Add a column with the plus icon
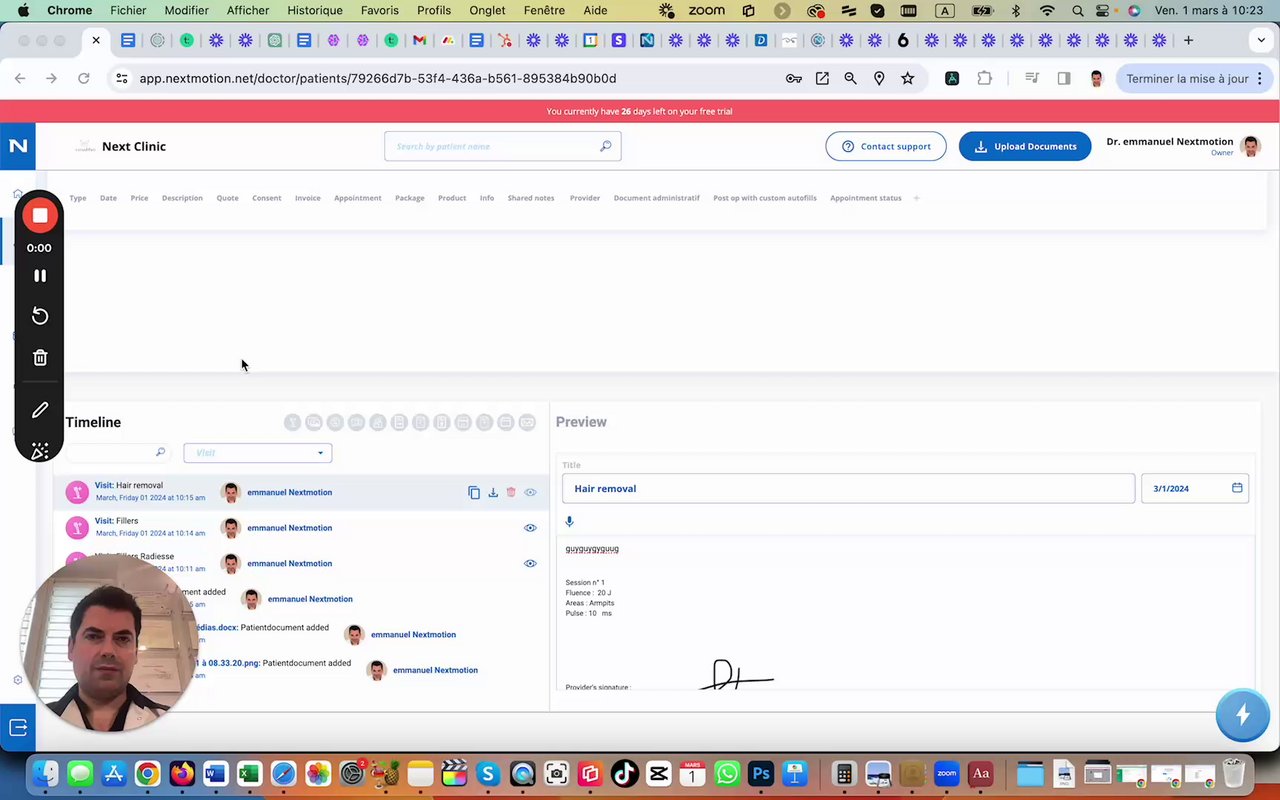 pyautogui.click(x=916, y=198)
